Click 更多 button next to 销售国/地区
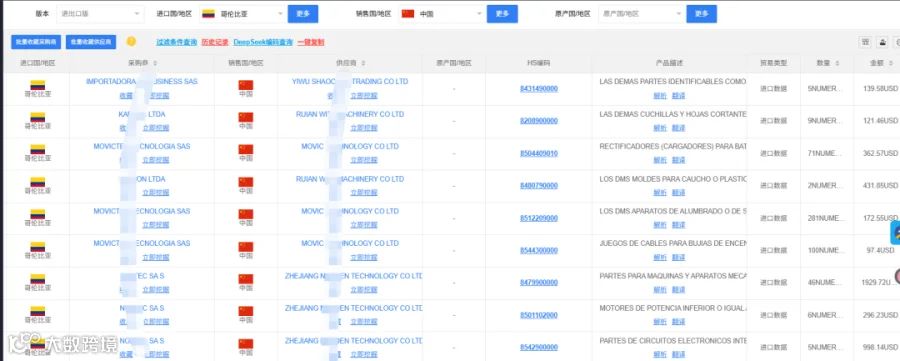 (x=502, y=14)
